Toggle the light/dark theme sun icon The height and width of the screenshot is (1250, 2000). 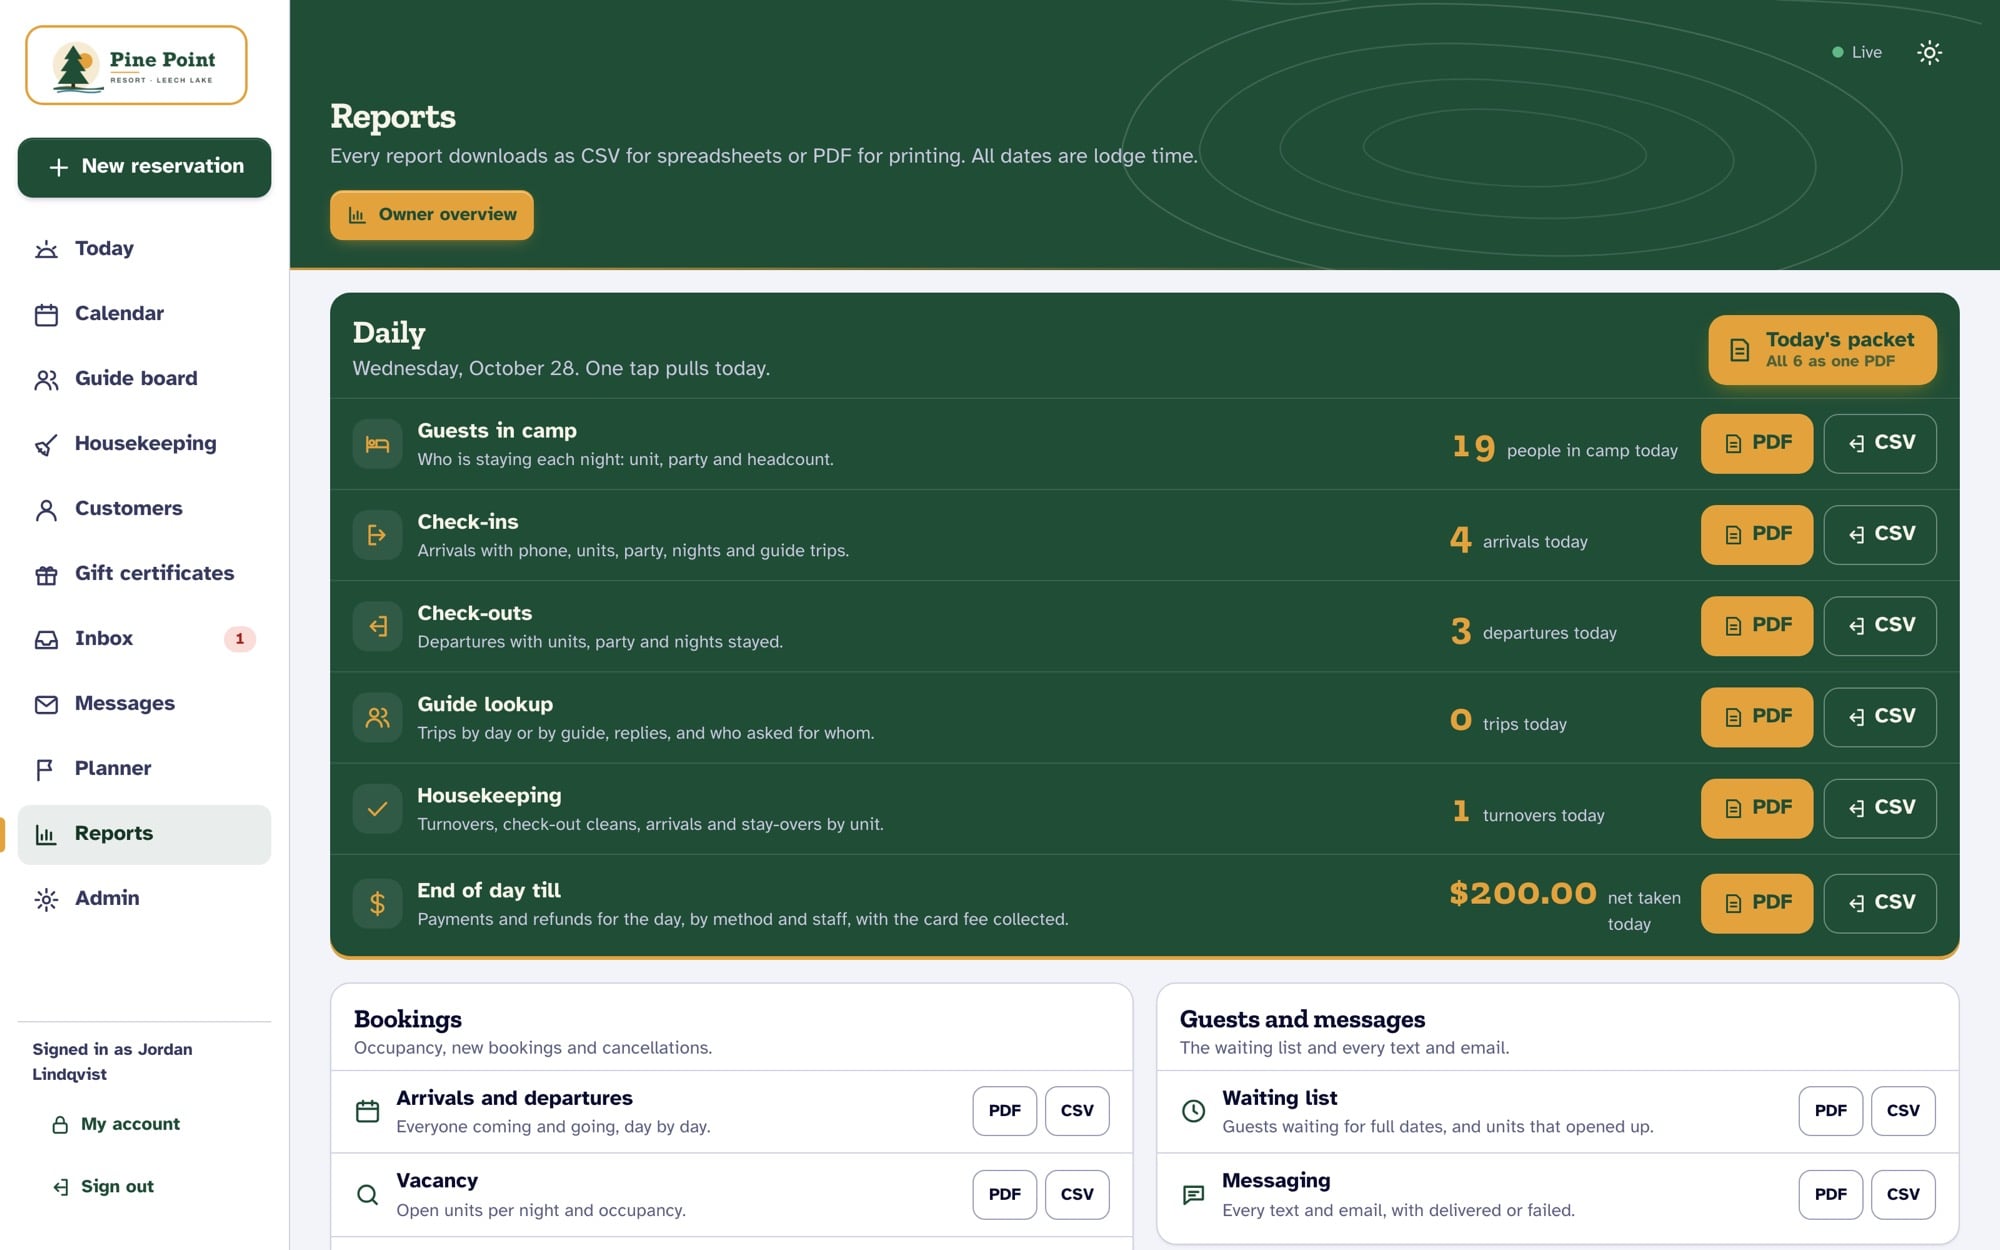(x=1929, y=52)
